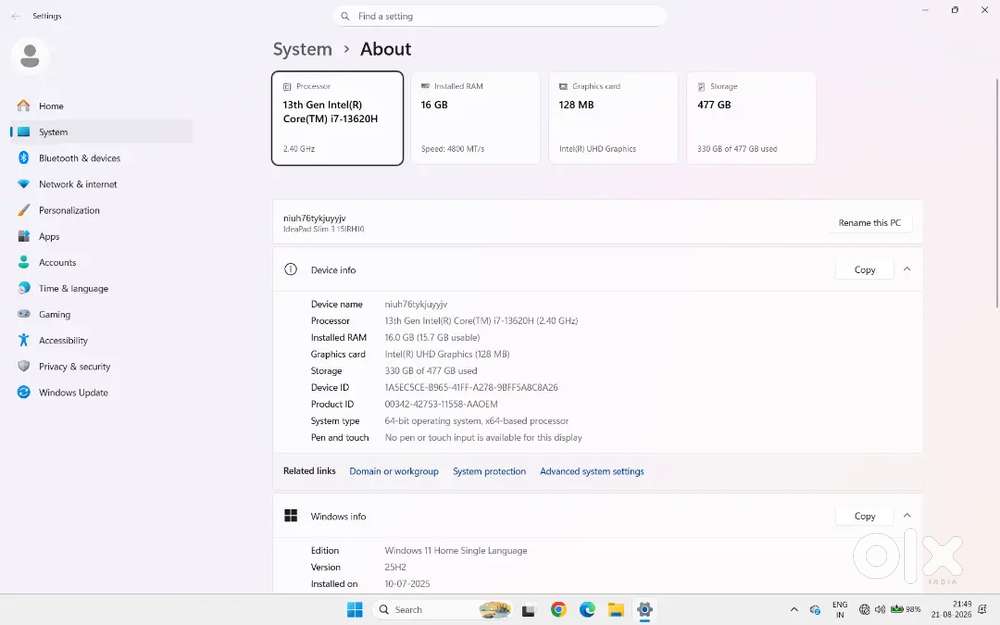This screenshot has height=625, width=1000.
Task: Click the Time & language globe icon
Action: point(24,288)
